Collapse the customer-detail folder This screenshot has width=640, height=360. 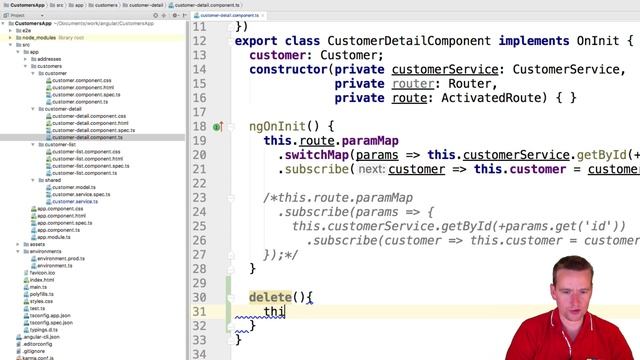[x=33, y=109]
